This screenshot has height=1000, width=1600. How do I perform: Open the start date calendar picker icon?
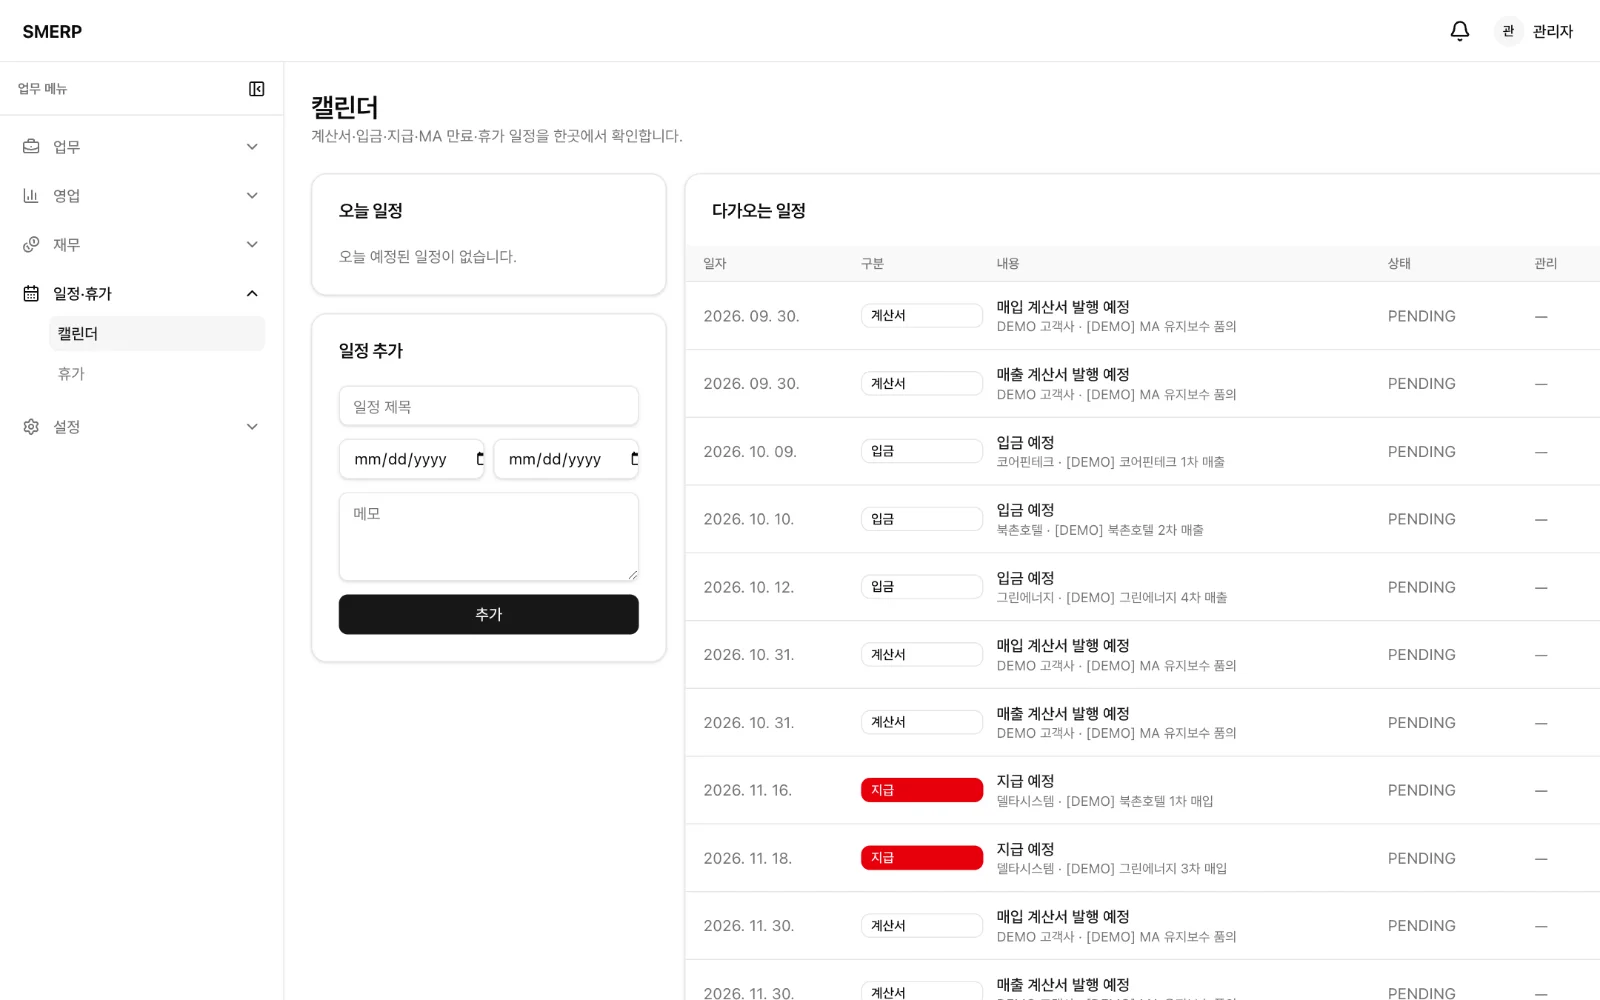[480, 459]
